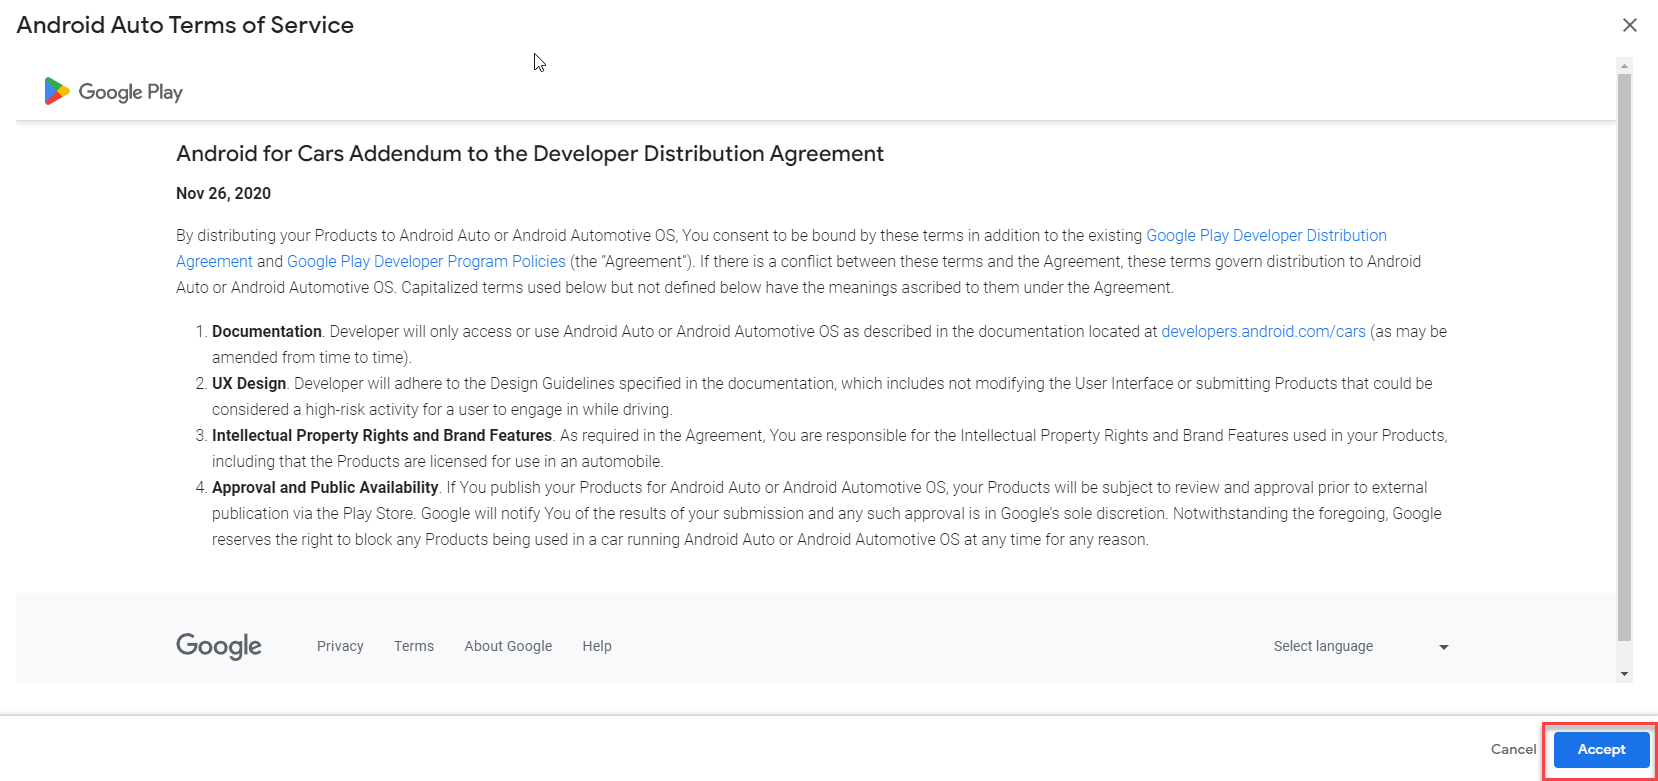The image size is (1658, 781).
Task: Click the 'Agreement' link on the second line
Action: 214,261
